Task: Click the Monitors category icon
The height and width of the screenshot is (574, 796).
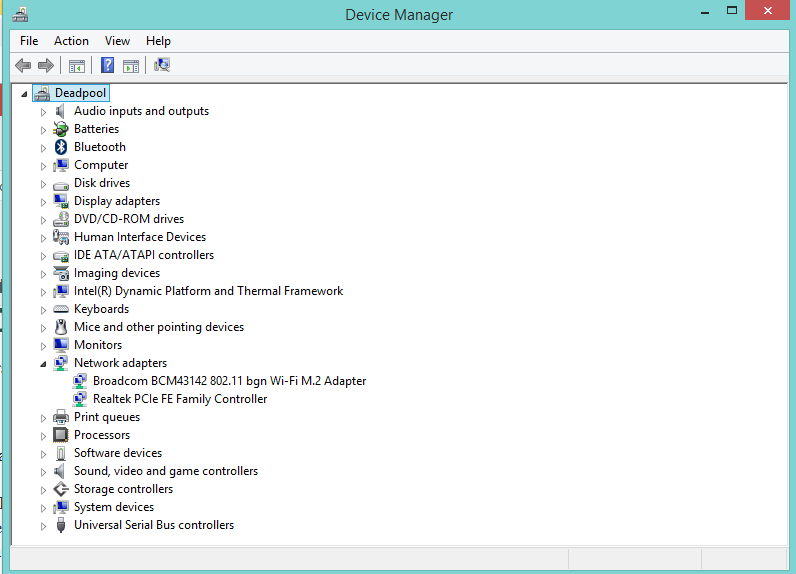Action: [x=61, y=345]
